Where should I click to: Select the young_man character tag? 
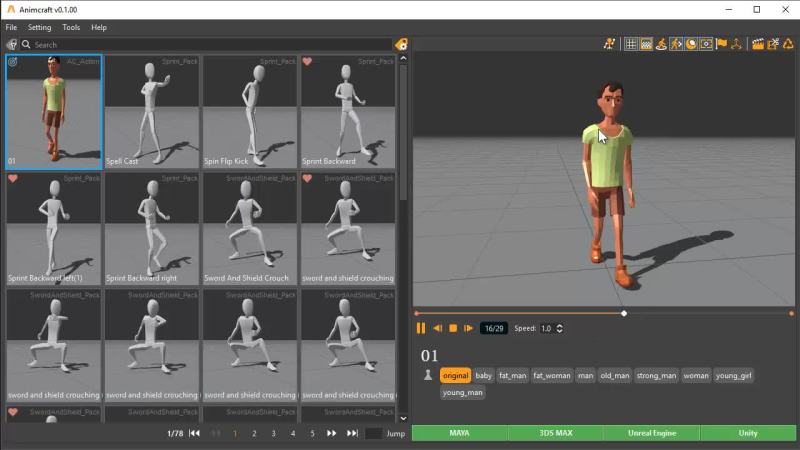coord(462,392)
